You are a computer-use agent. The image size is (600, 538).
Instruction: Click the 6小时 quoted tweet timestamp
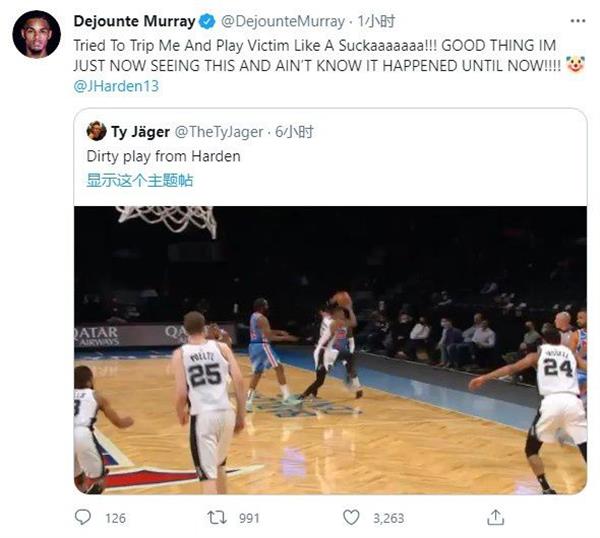tap(294, 132)
